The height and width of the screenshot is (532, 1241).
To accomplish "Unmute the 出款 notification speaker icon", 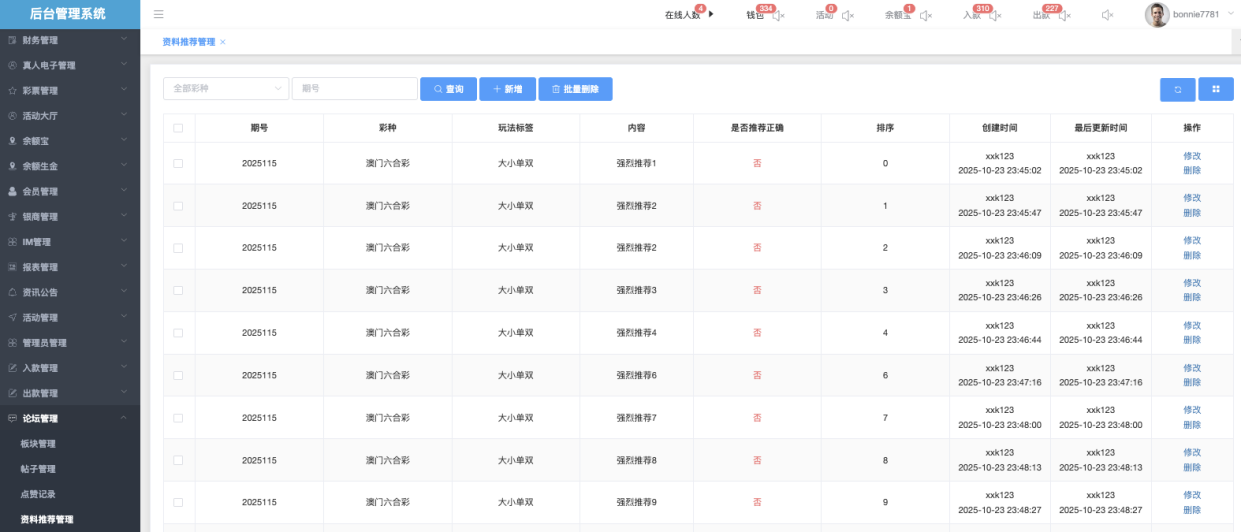I will [x=1064, y=16].
